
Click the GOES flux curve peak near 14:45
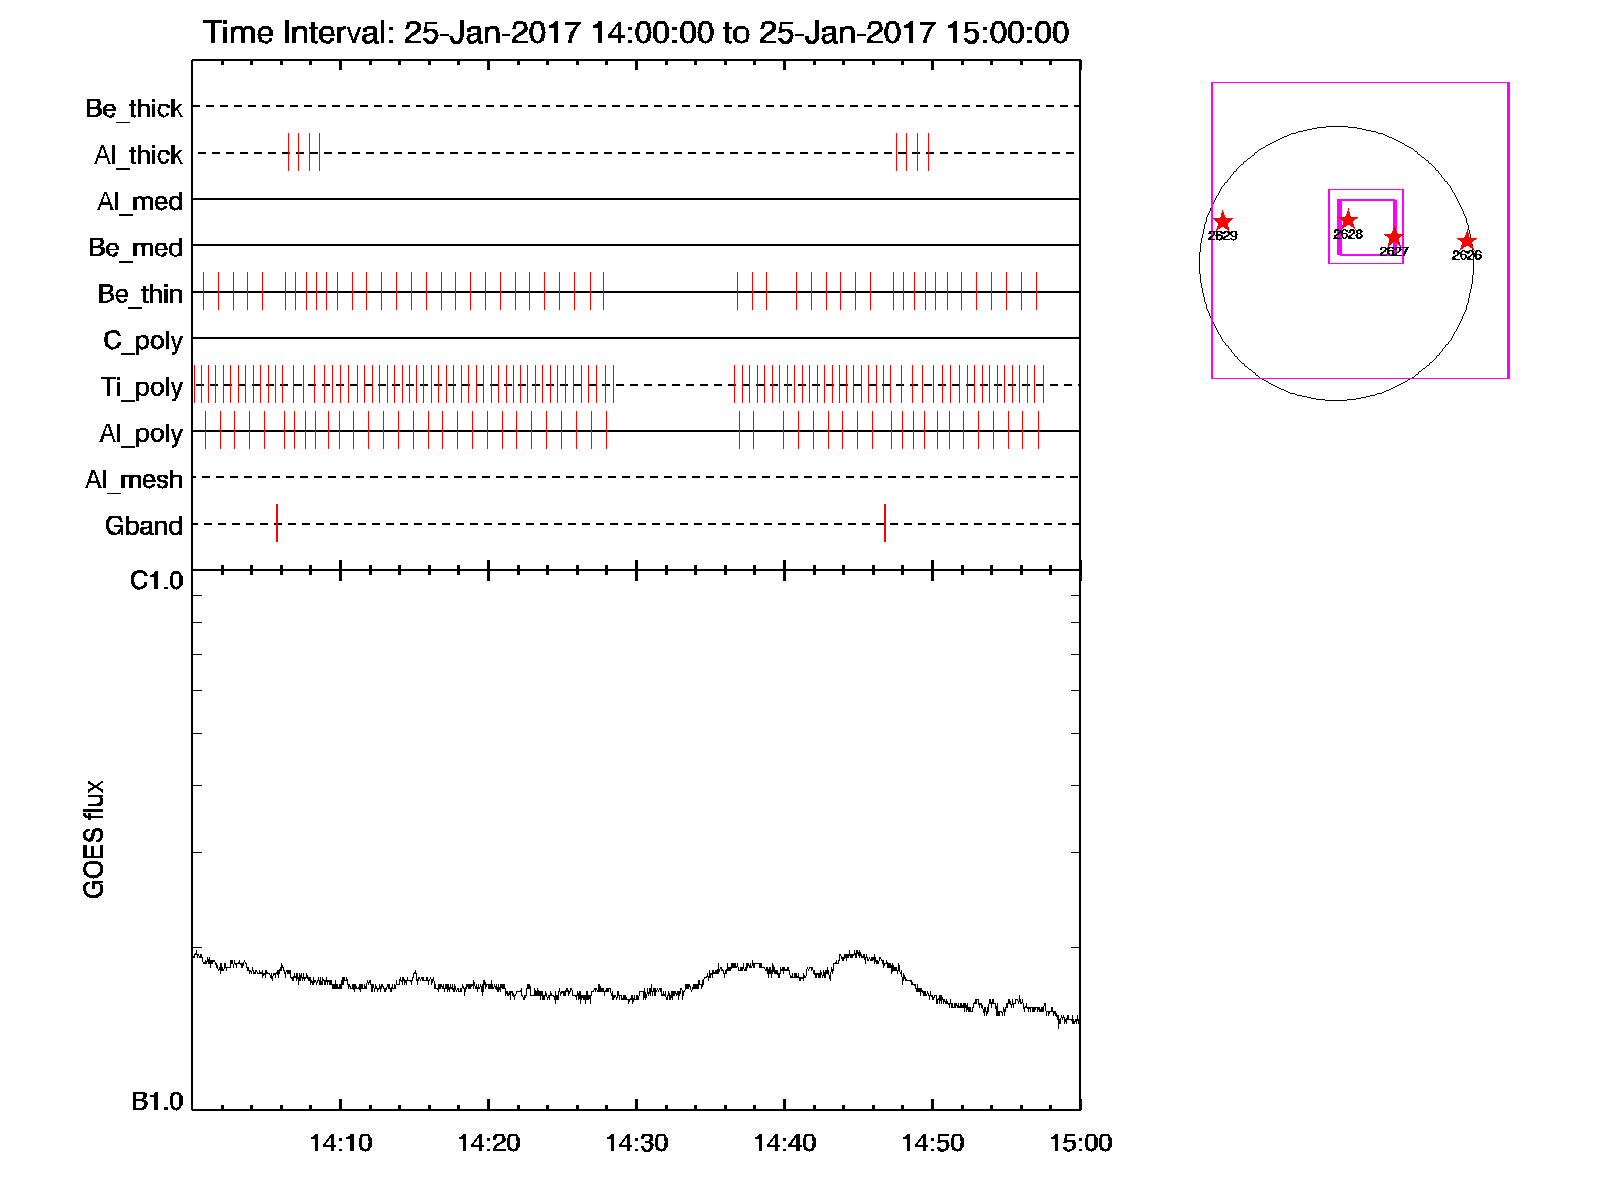pos(856,954)
